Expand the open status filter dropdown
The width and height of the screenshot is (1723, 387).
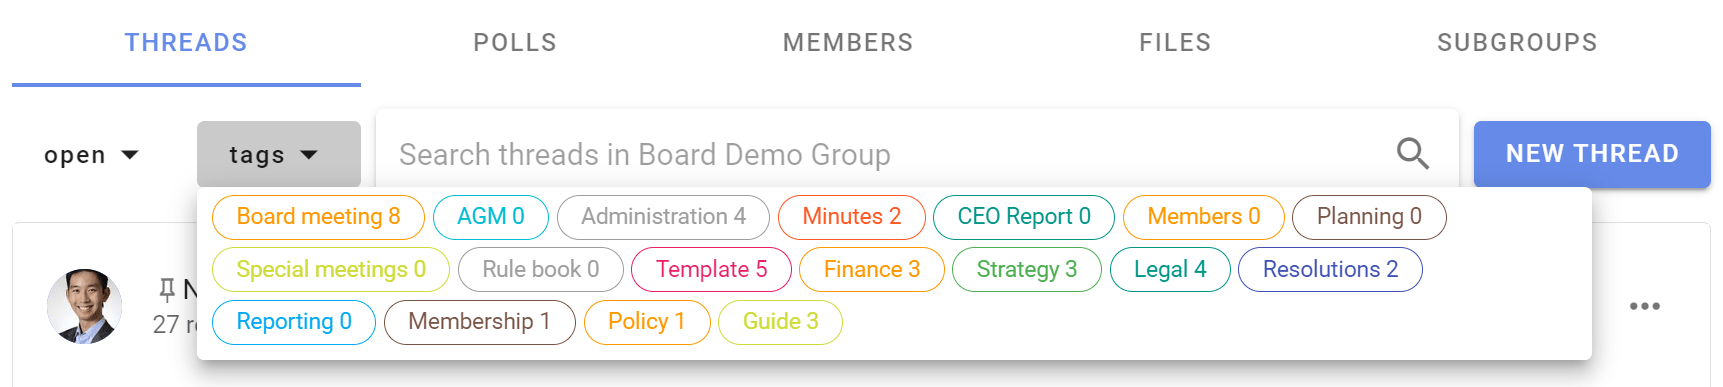(91, 155)
